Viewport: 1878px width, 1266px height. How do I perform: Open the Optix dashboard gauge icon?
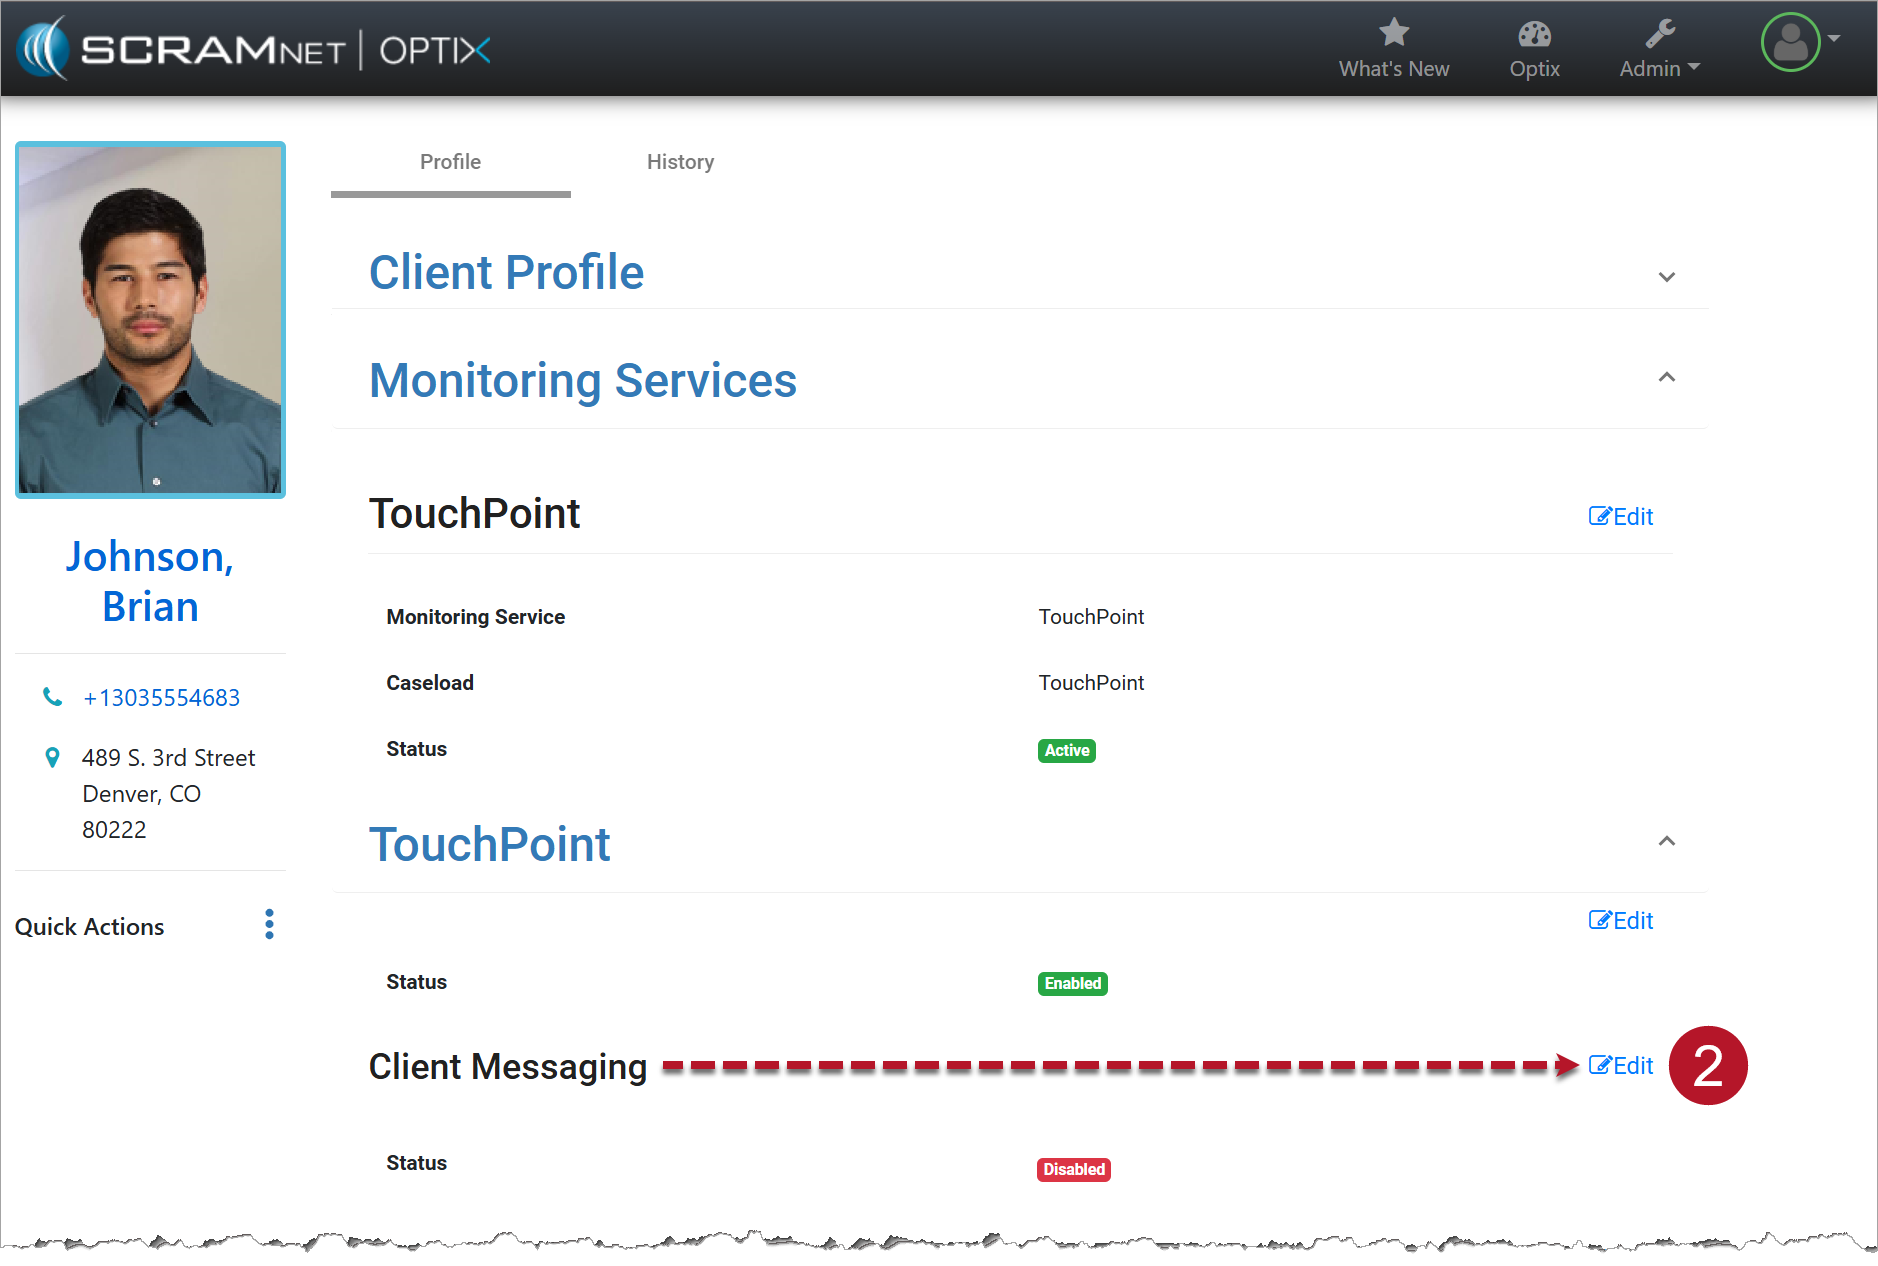pyautogui.click(x=1534, y=35)
